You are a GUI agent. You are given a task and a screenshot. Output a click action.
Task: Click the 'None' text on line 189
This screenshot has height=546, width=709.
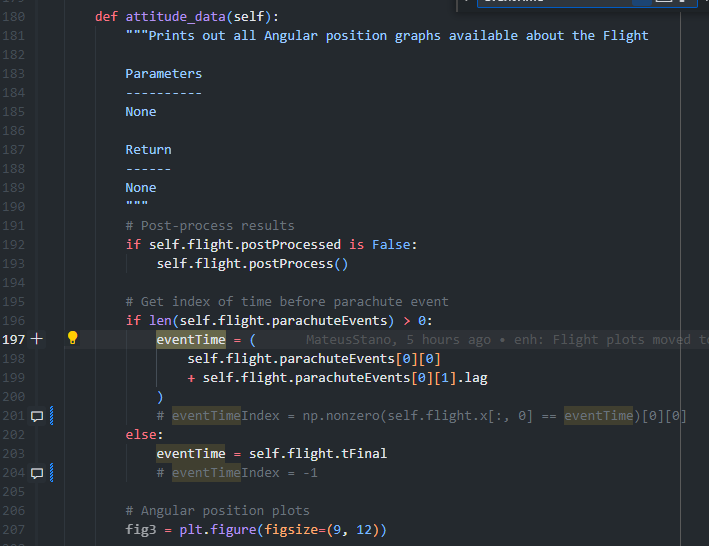pos(141,188)
